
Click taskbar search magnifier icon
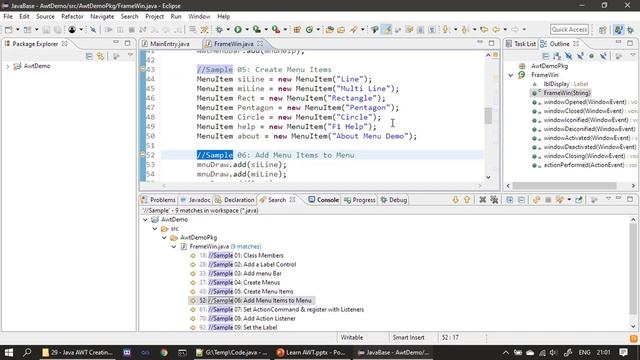click(27, 352)
